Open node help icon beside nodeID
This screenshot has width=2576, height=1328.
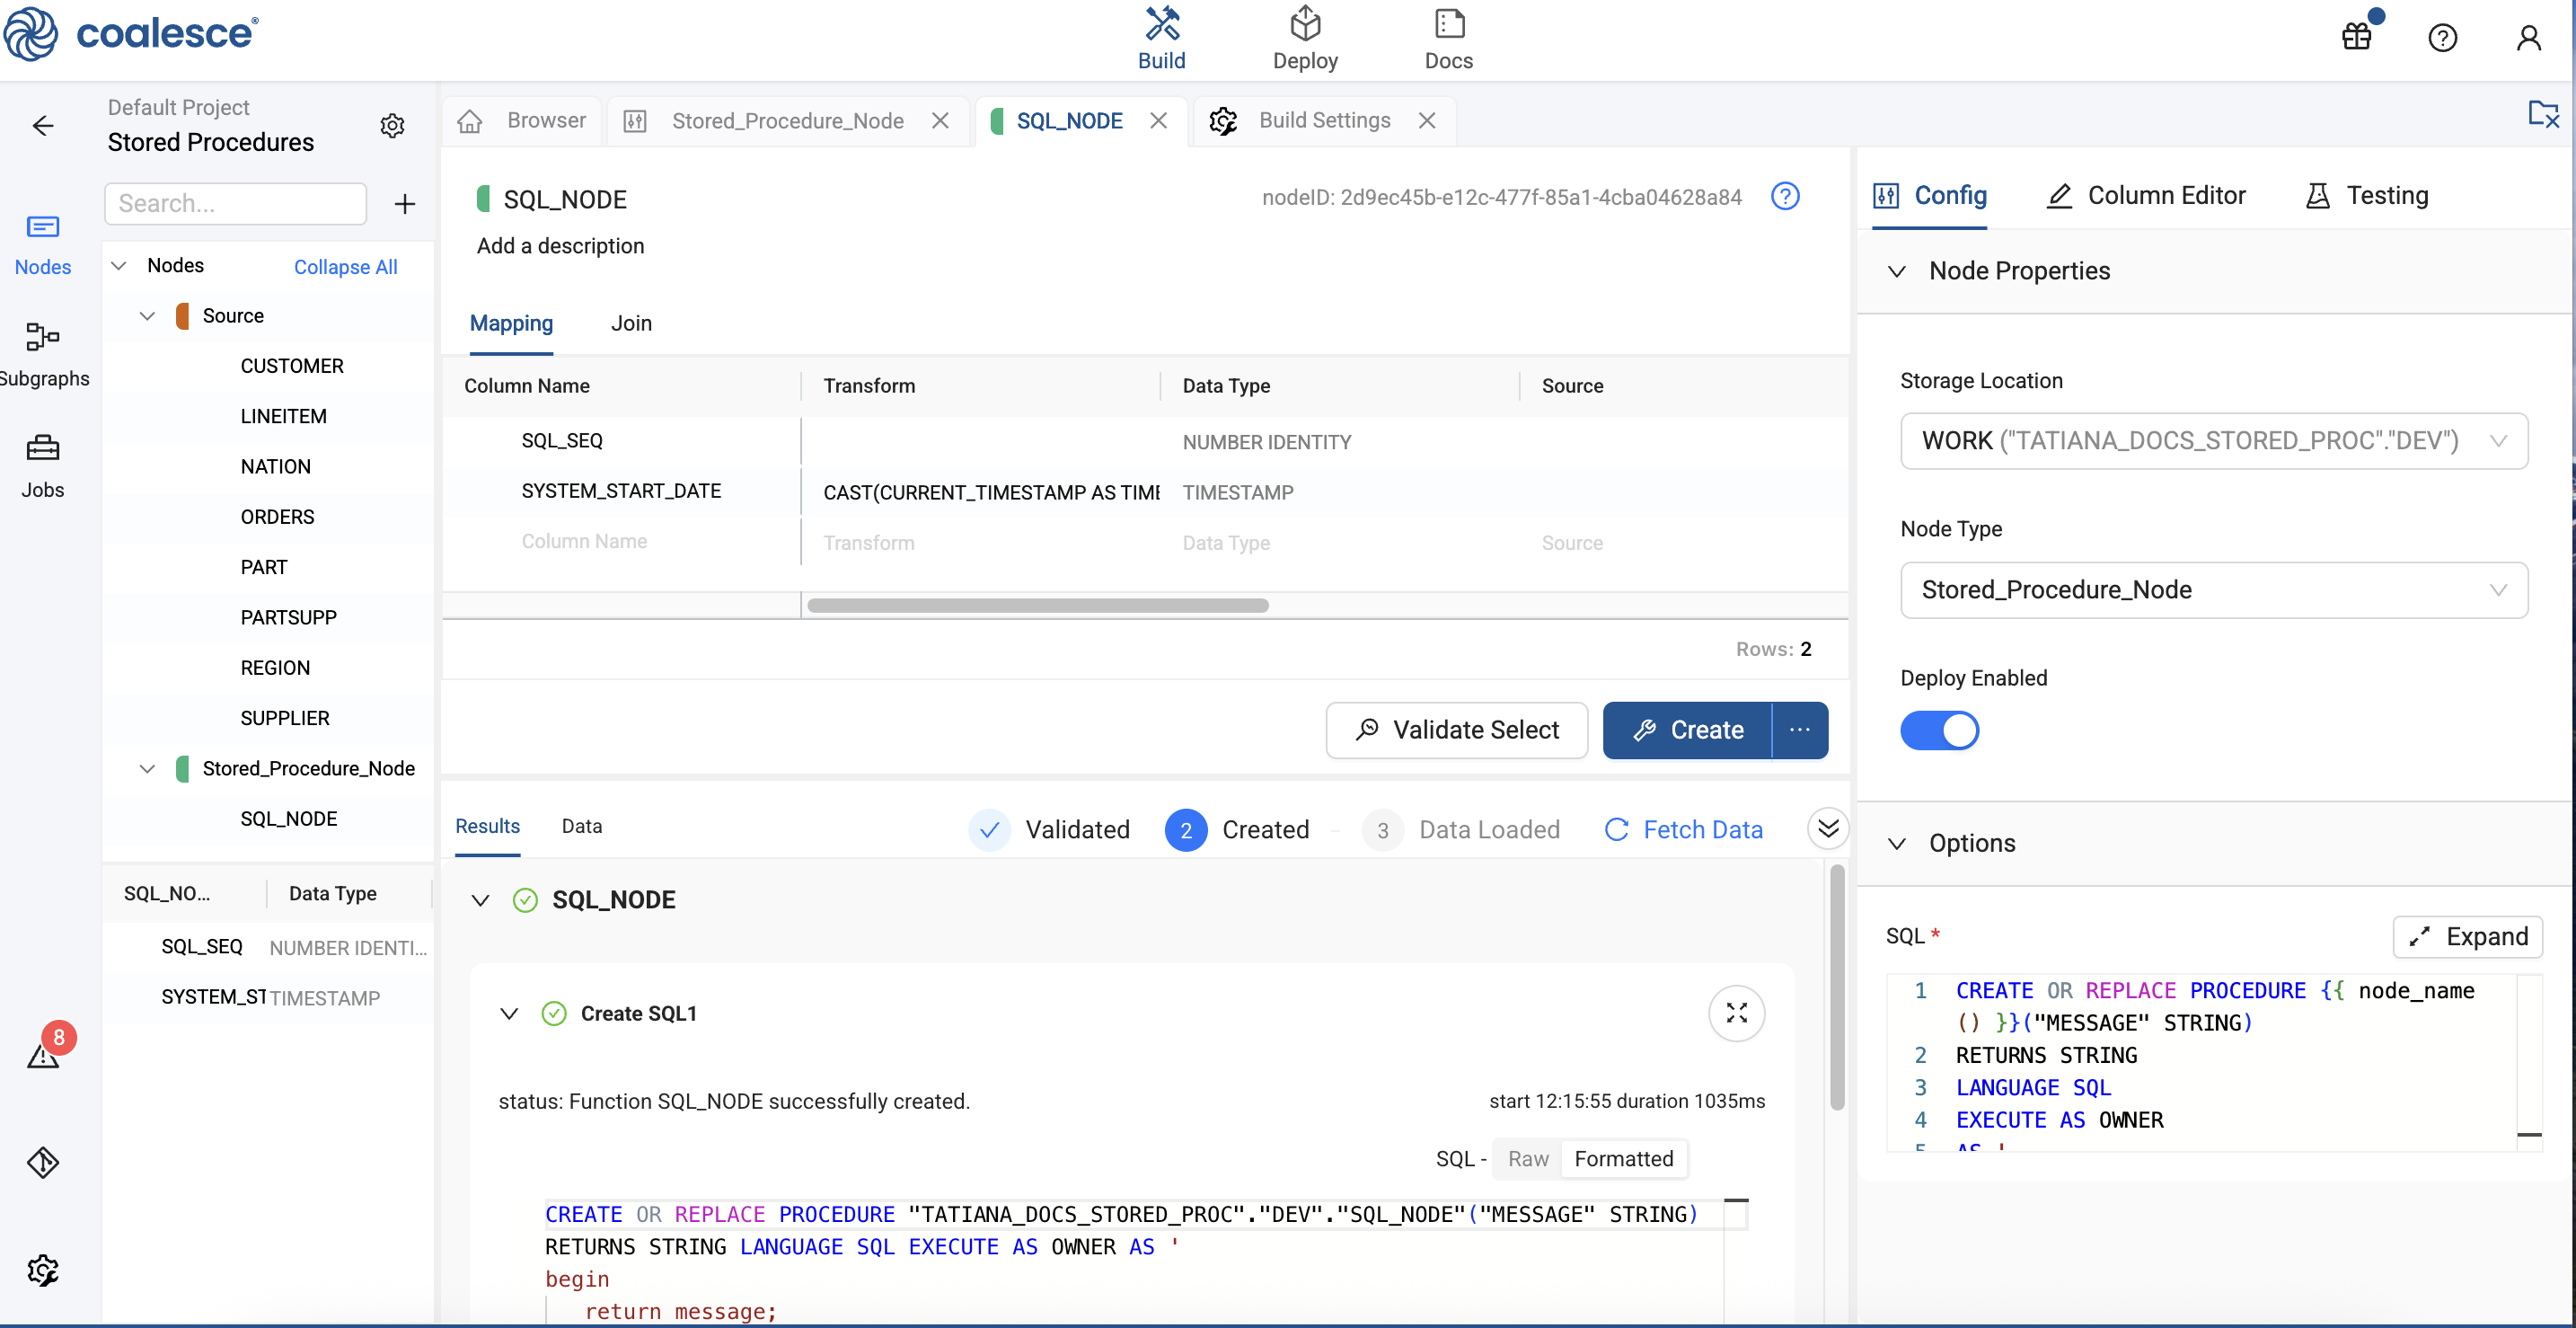pos(1785,196)
